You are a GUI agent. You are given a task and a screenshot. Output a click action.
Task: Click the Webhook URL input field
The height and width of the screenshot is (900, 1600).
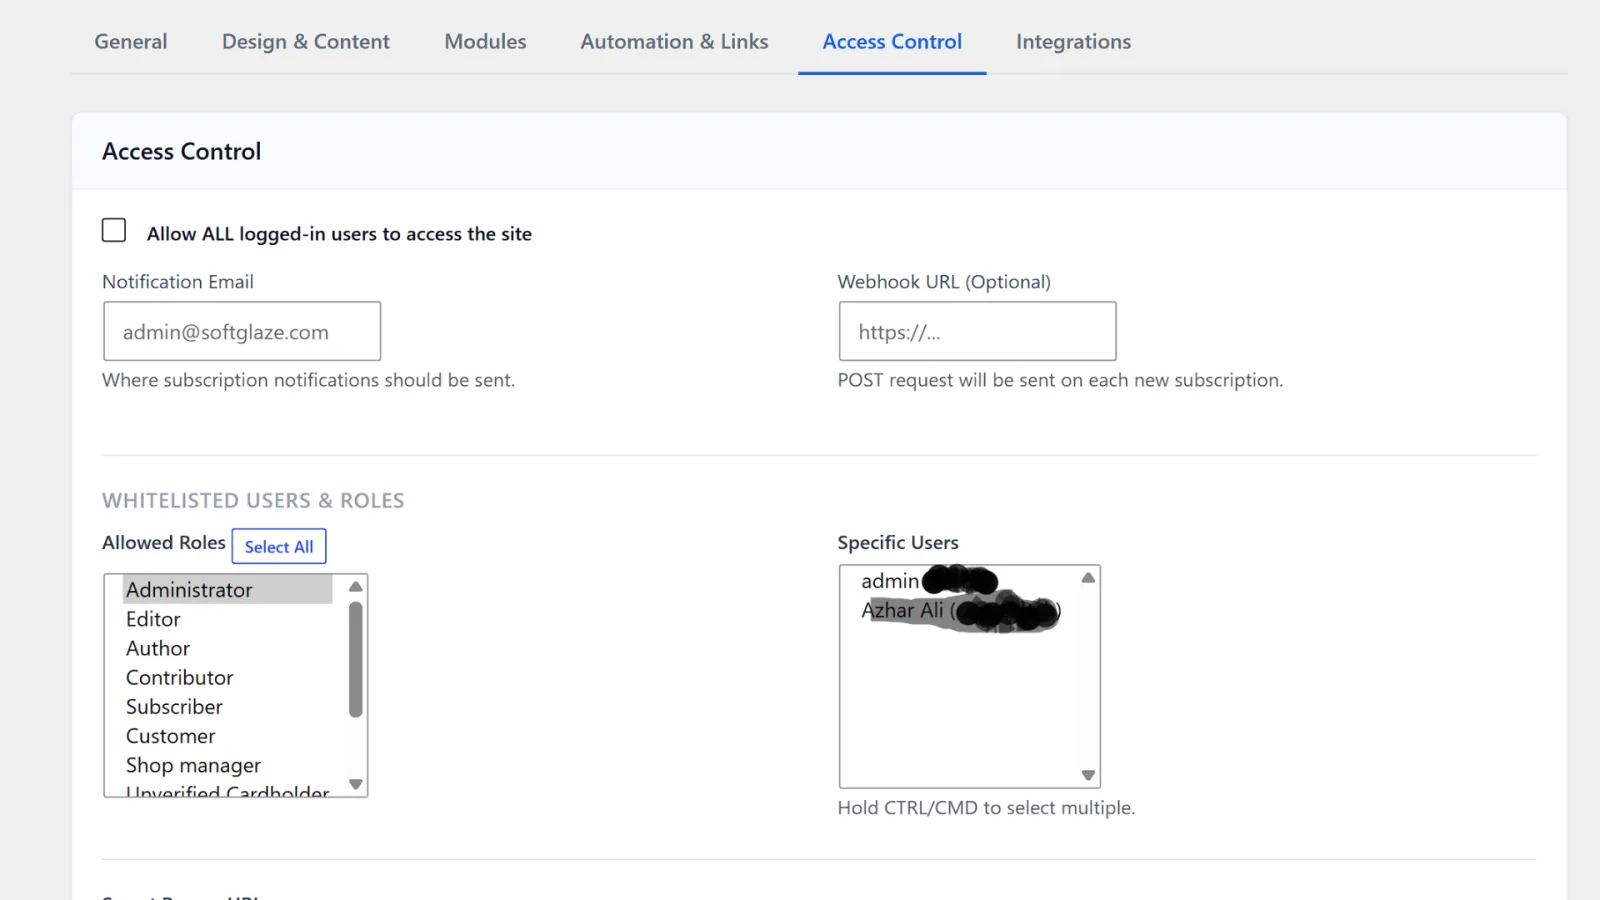pos(977,331)
